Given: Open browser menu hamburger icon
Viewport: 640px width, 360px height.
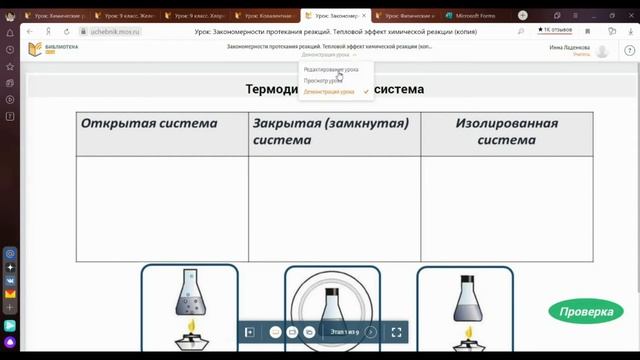Looking at the screenshot, I should tap(575, 16).
